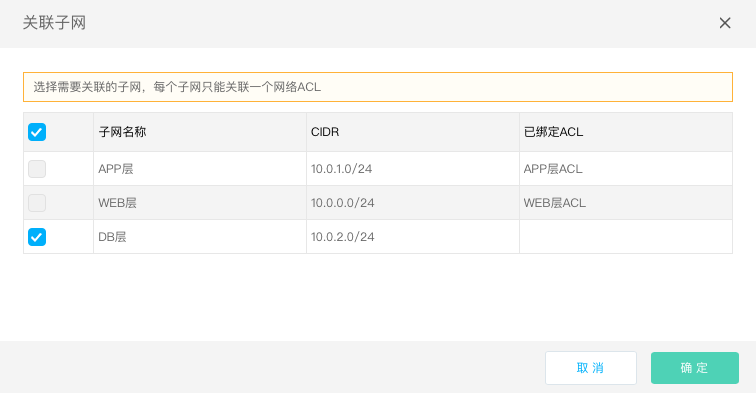Click the notice text about 网络ACL
The width and height of the screenshot is (756, 393).
[177, 87]
